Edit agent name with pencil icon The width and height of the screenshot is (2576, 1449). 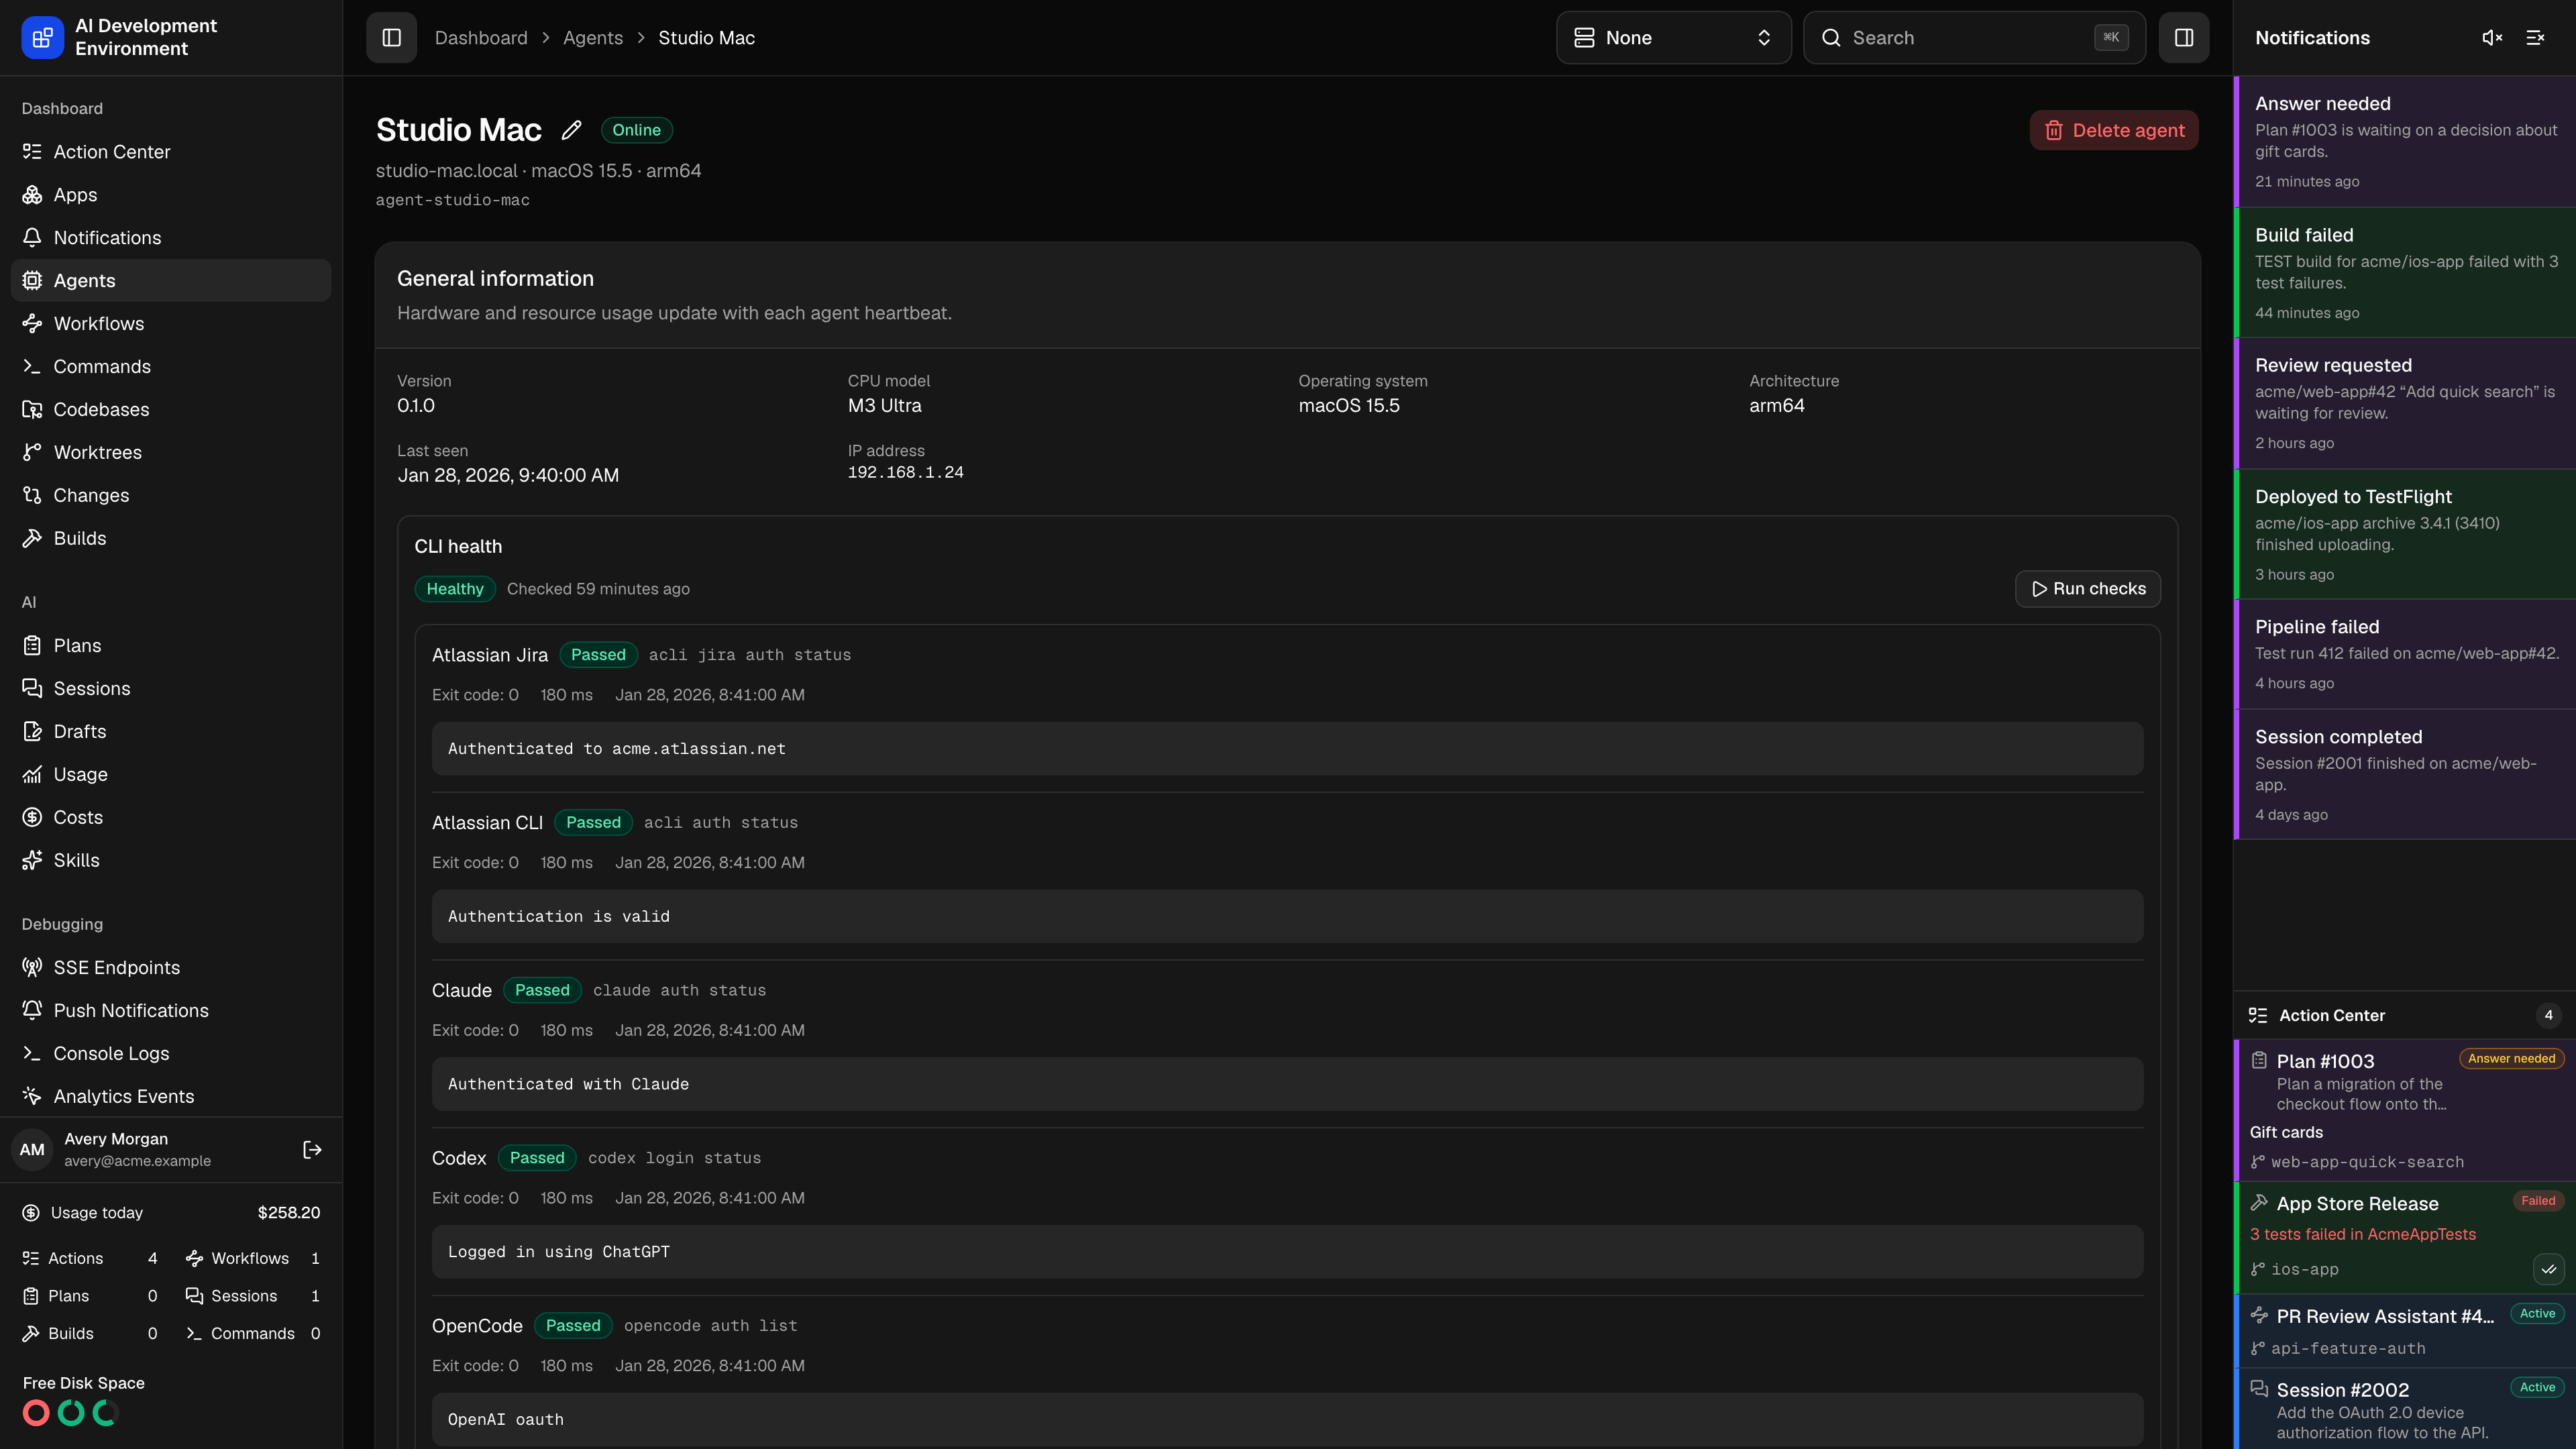pos(571,130)
